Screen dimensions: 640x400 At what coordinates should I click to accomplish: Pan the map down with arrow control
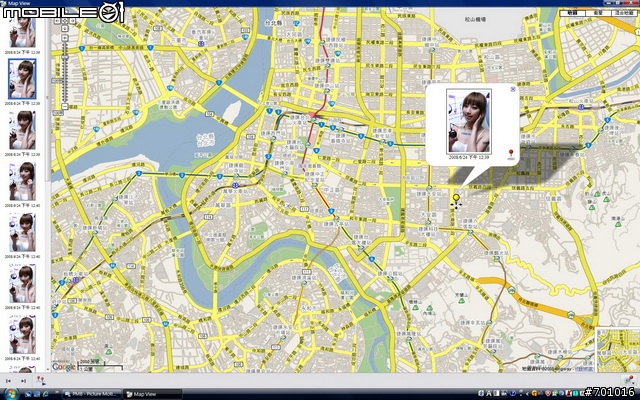(x=64, y=28)
